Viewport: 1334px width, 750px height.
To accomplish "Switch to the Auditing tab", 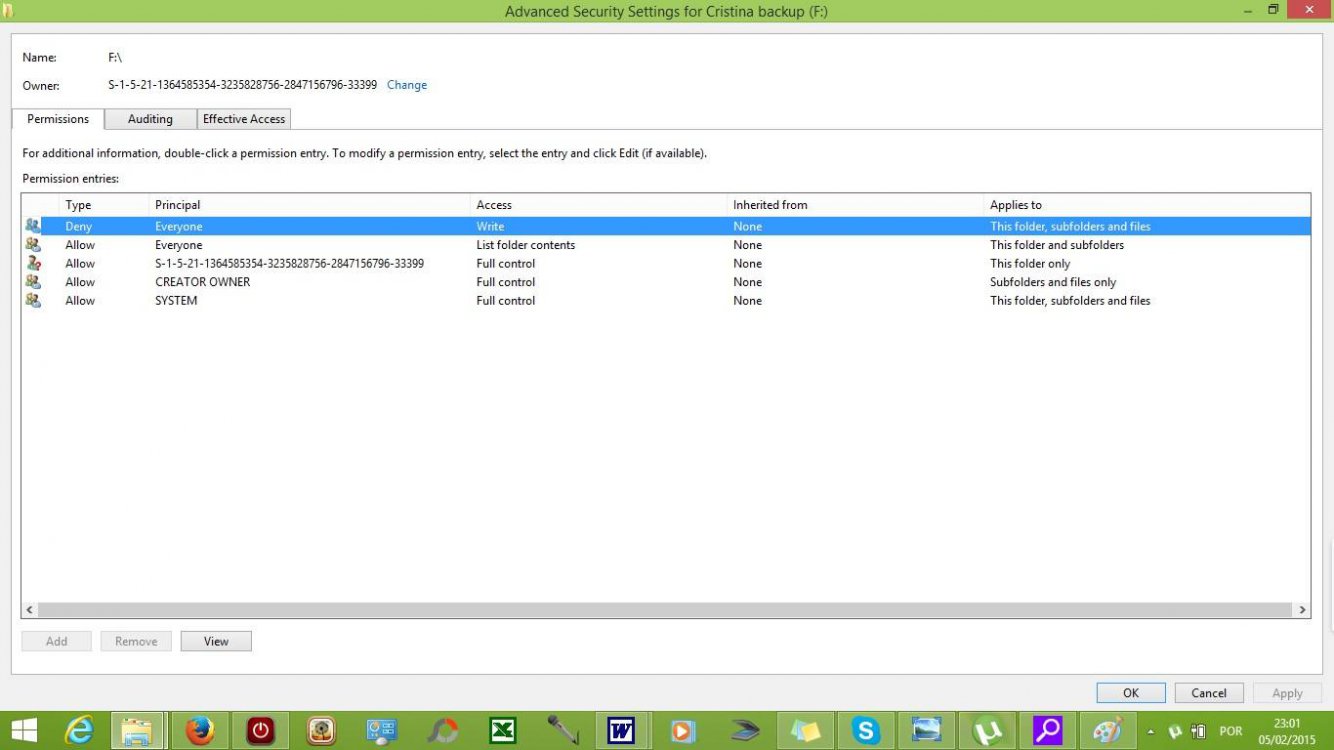I will pos(150,119).
